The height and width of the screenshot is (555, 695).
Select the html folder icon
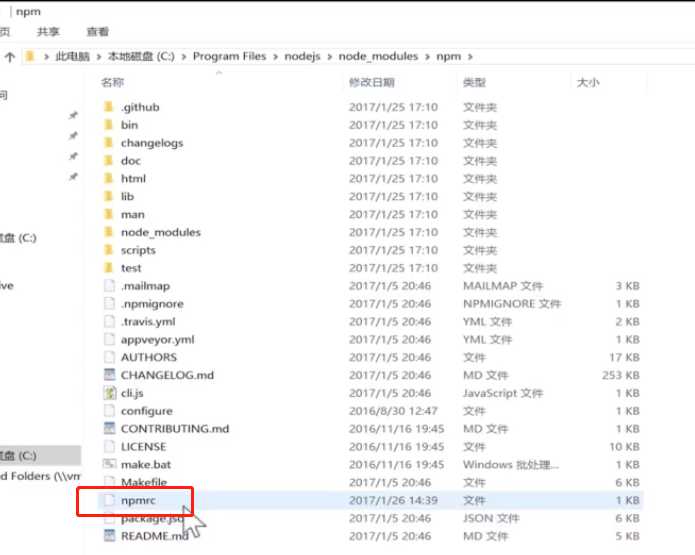(x=109, y=178)
